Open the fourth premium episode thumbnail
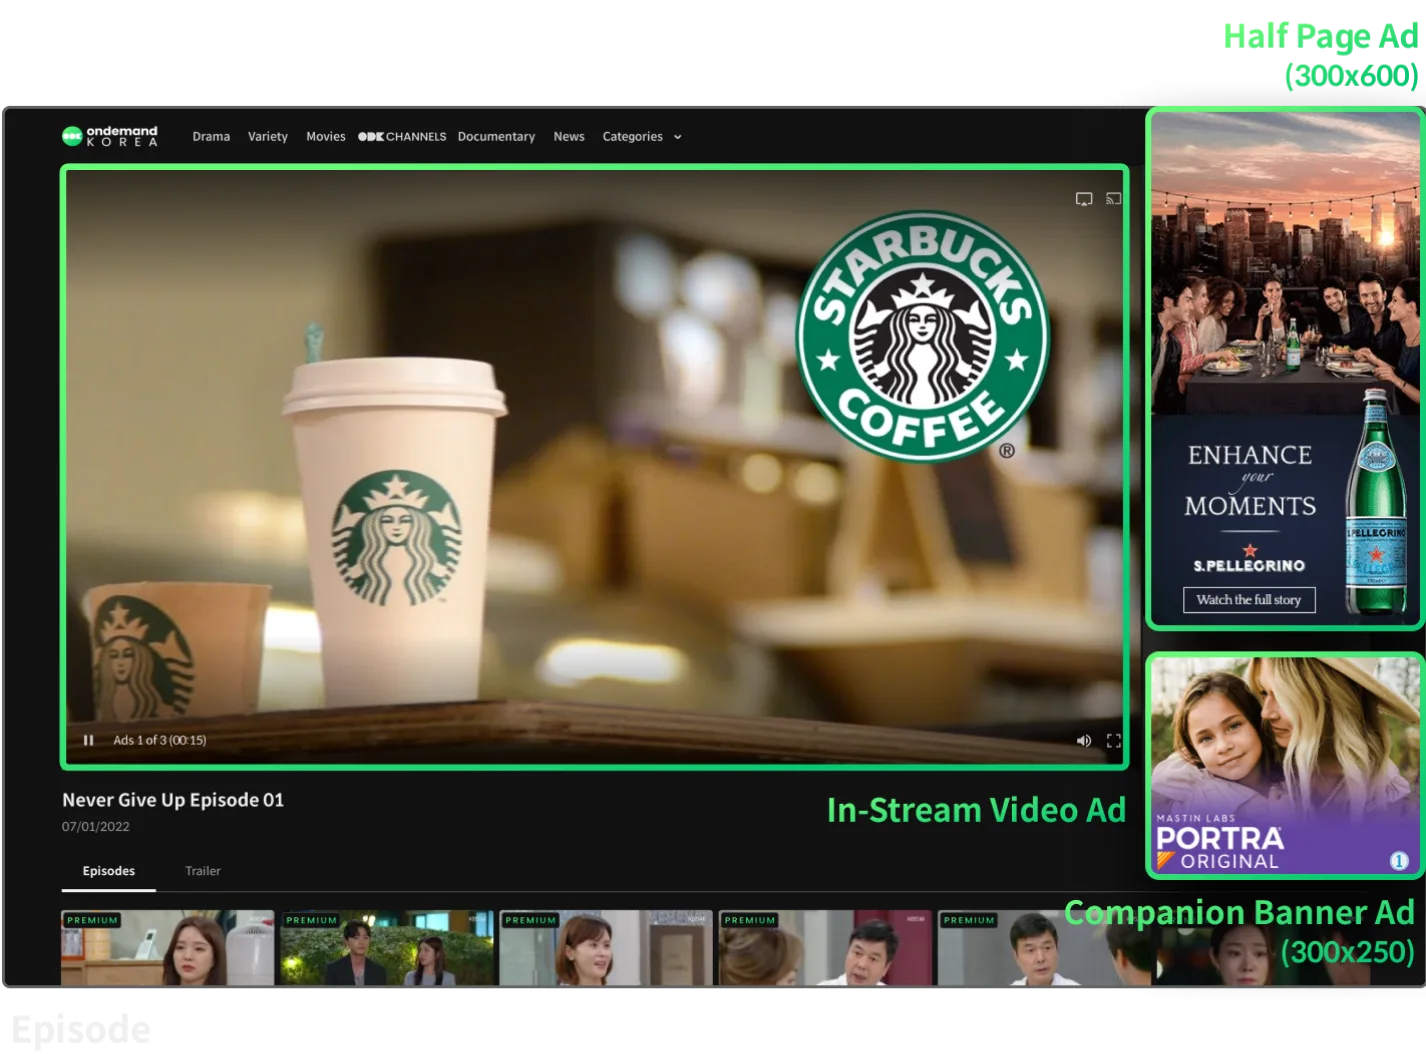The height and width of the screenshot is (1054, 1426). coord(825,948)
